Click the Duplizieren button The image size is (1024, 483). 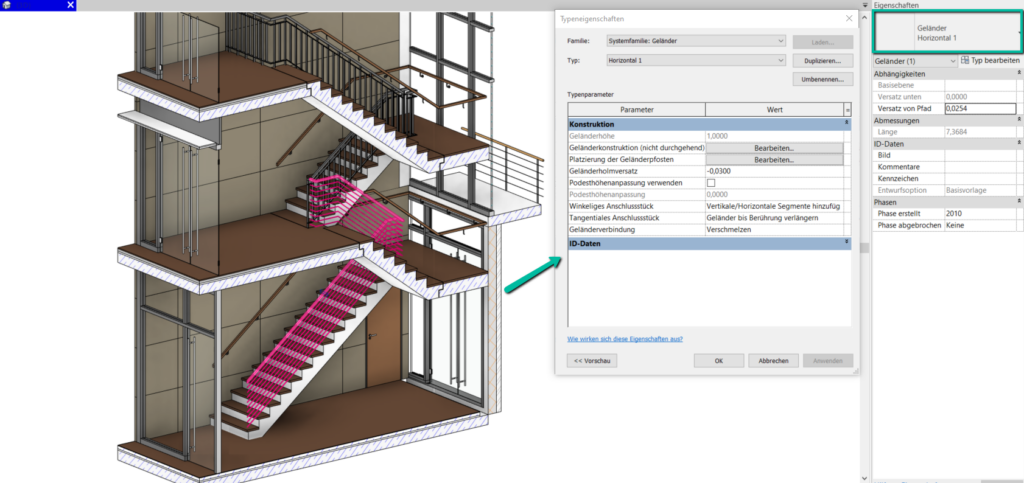[x=822, y=61]
